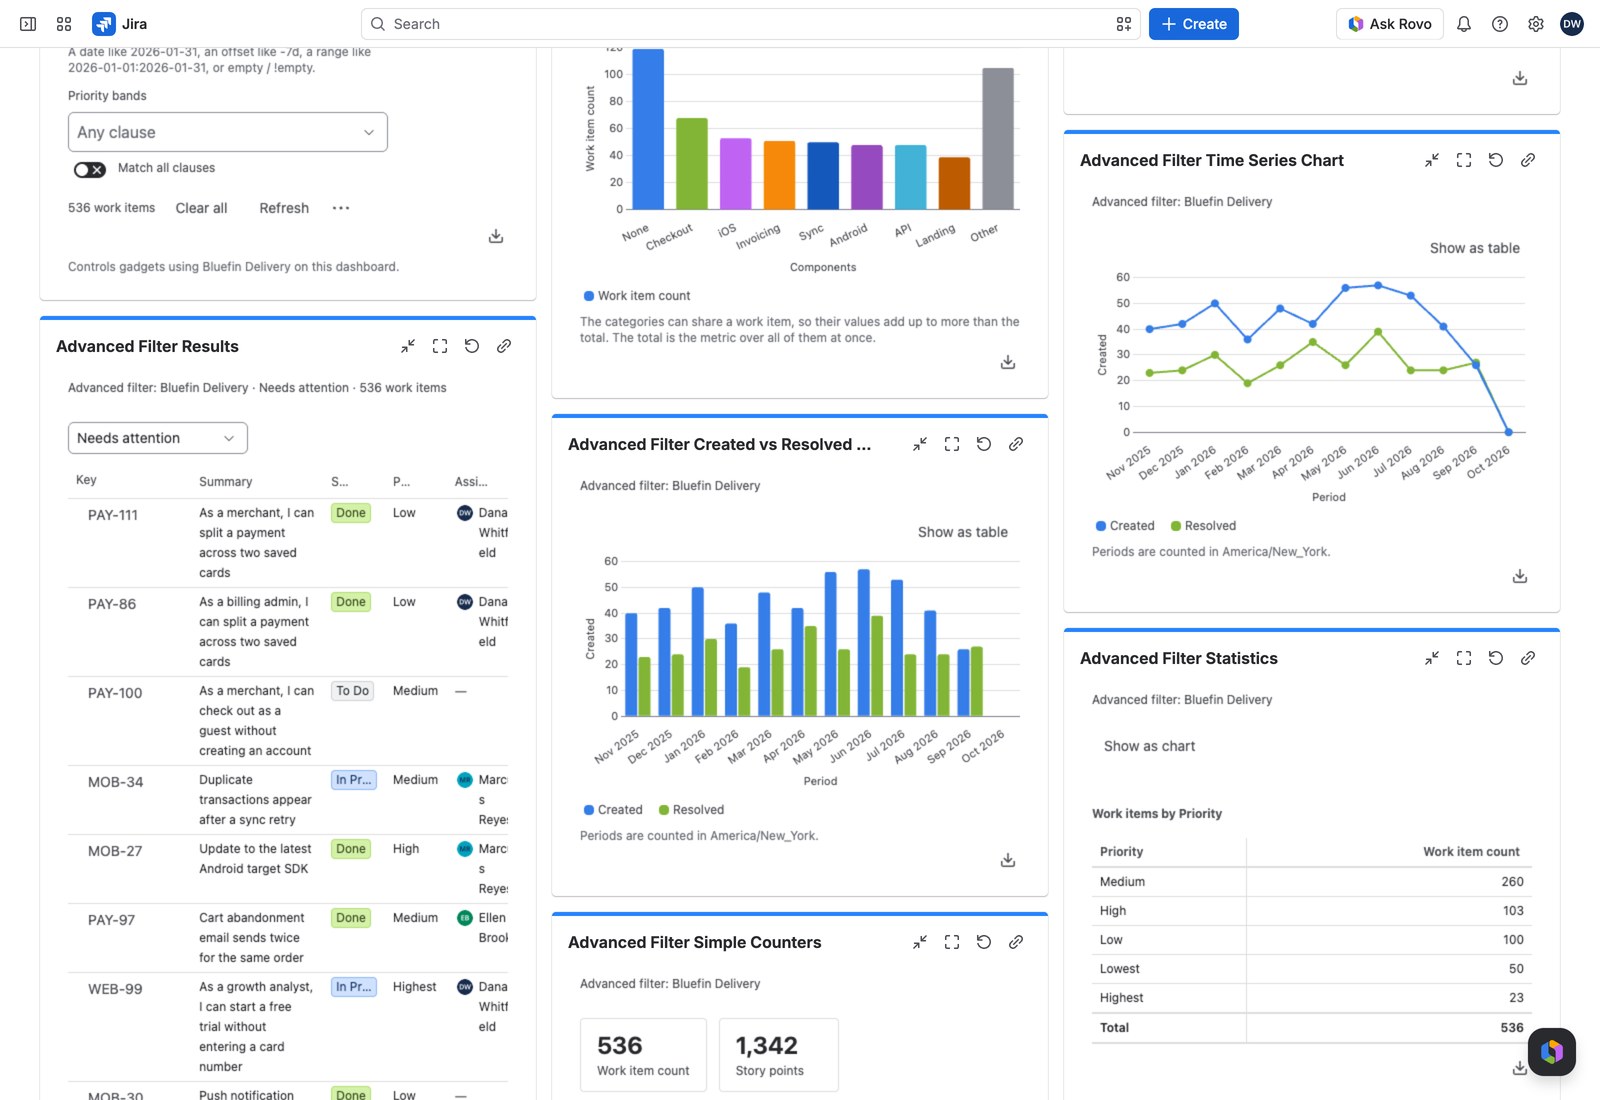Sort by the Key column header
The image size is (1600, 1100).
click(x=86, y=480)
